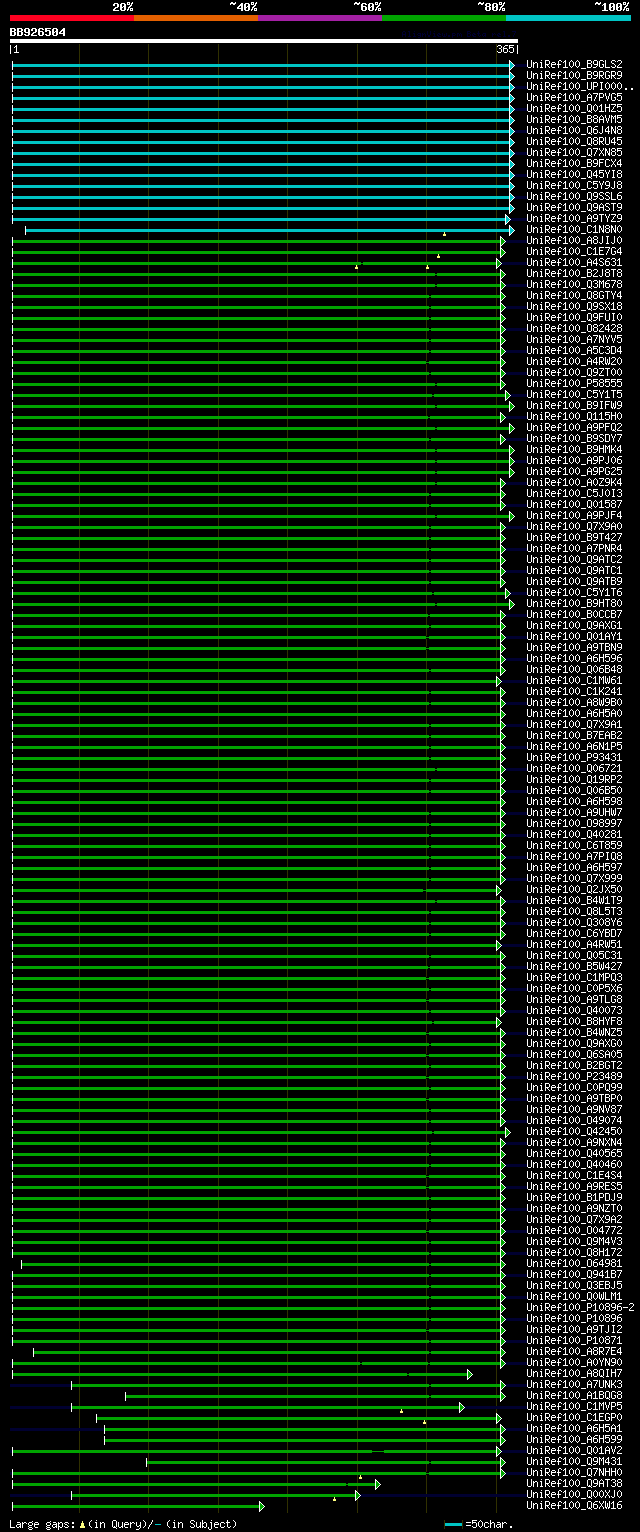
Task: Select label UniRef100_B9HT80
Action: [574, 603]
